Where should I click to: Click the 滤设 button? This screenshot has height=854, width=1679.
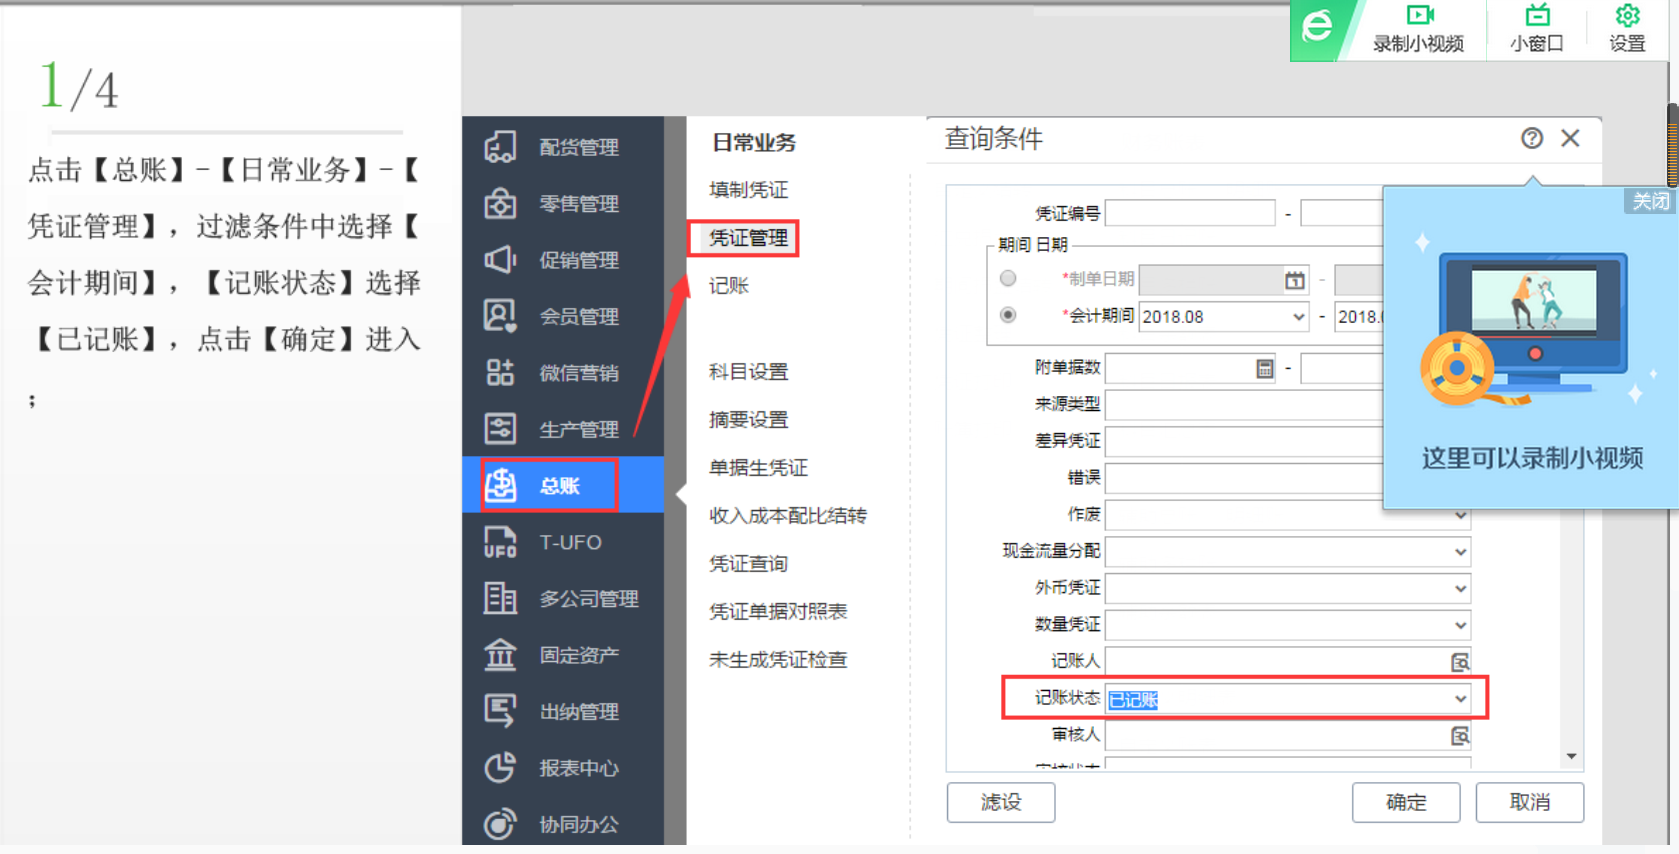click(x=1001, y=802)
